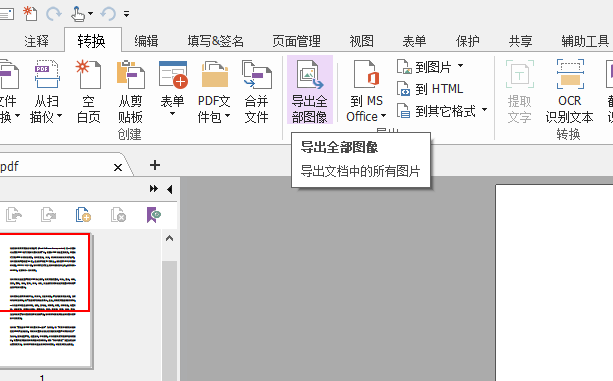Collapse the side panel with left triangle
Viewport: 613px width, 381px height.
(x=170, y=189)
